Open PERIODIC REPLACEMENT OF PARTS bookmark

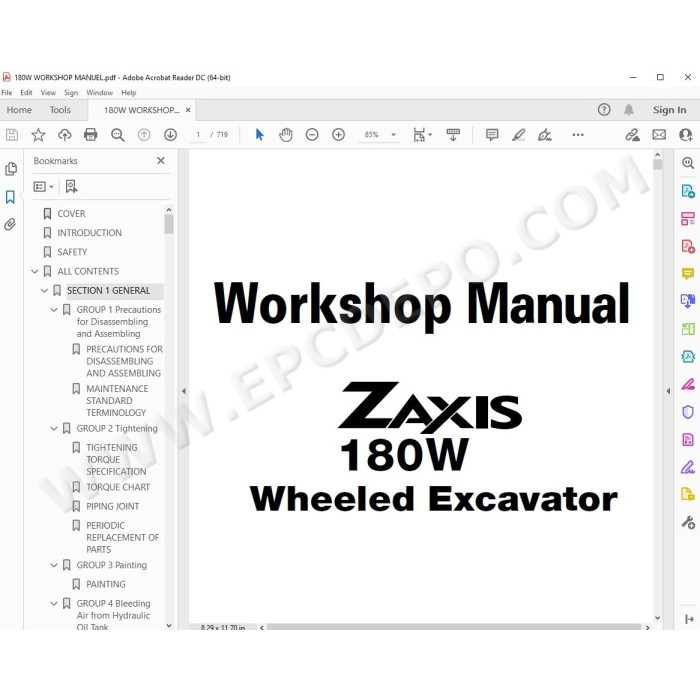click(122, 538)
